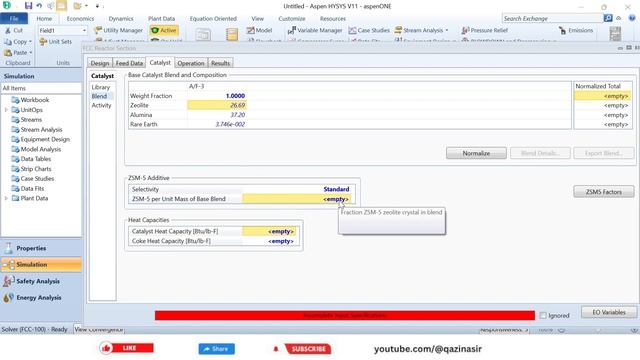Viewport: 640px width, 360px height.
Task: Switch to Economics ribbon tab
Action: click(x=80, y=18)
